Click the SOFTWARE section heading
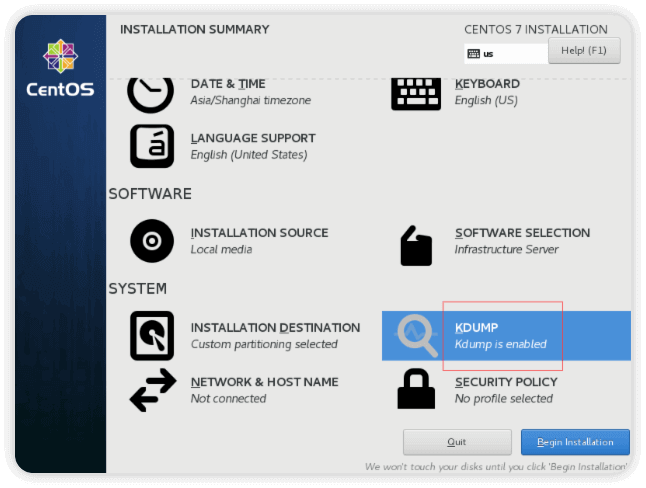 (150, 194)
